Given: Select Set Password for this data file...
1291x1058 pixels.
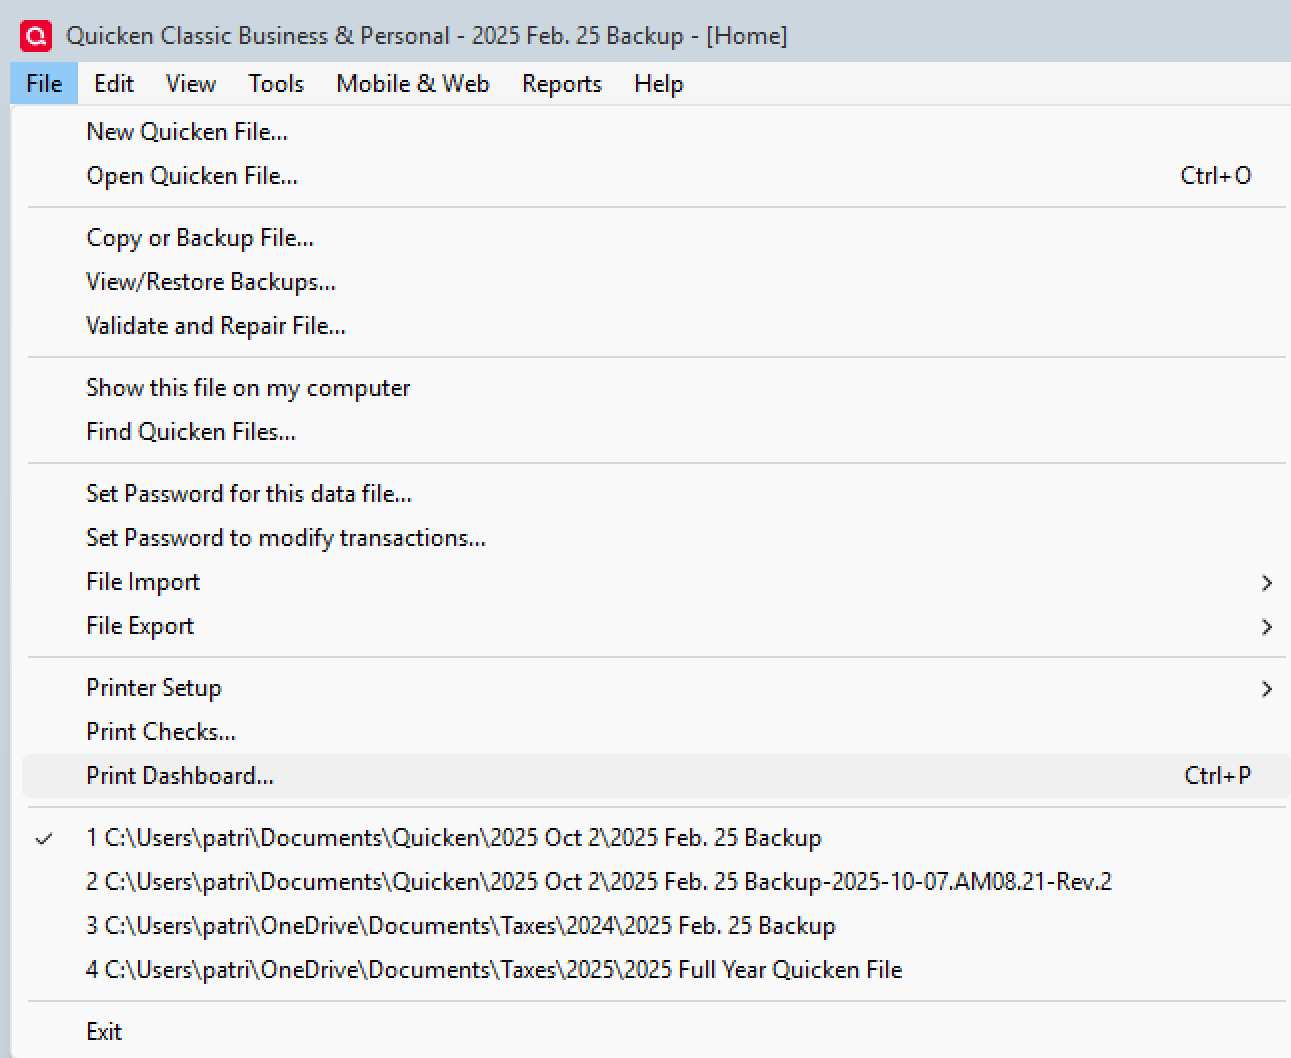Looking at the screenshot, I should [656, 494].
